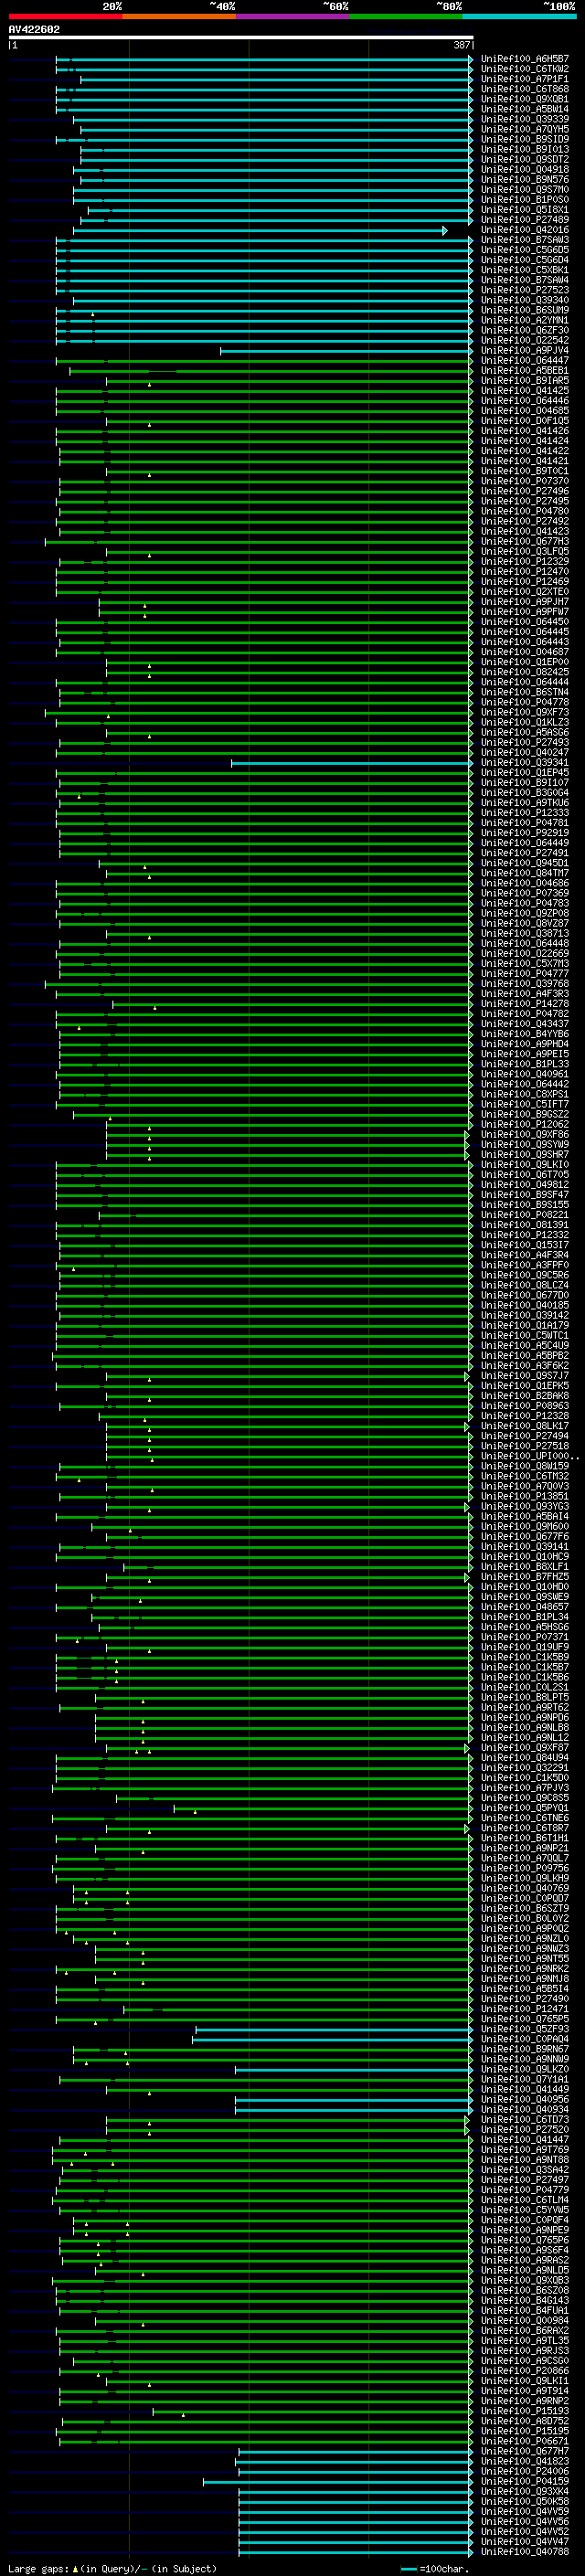Screen dimensions: 585x2576
Task: Select the UniRef100_P27520 label
Action: click(525, 2129)
